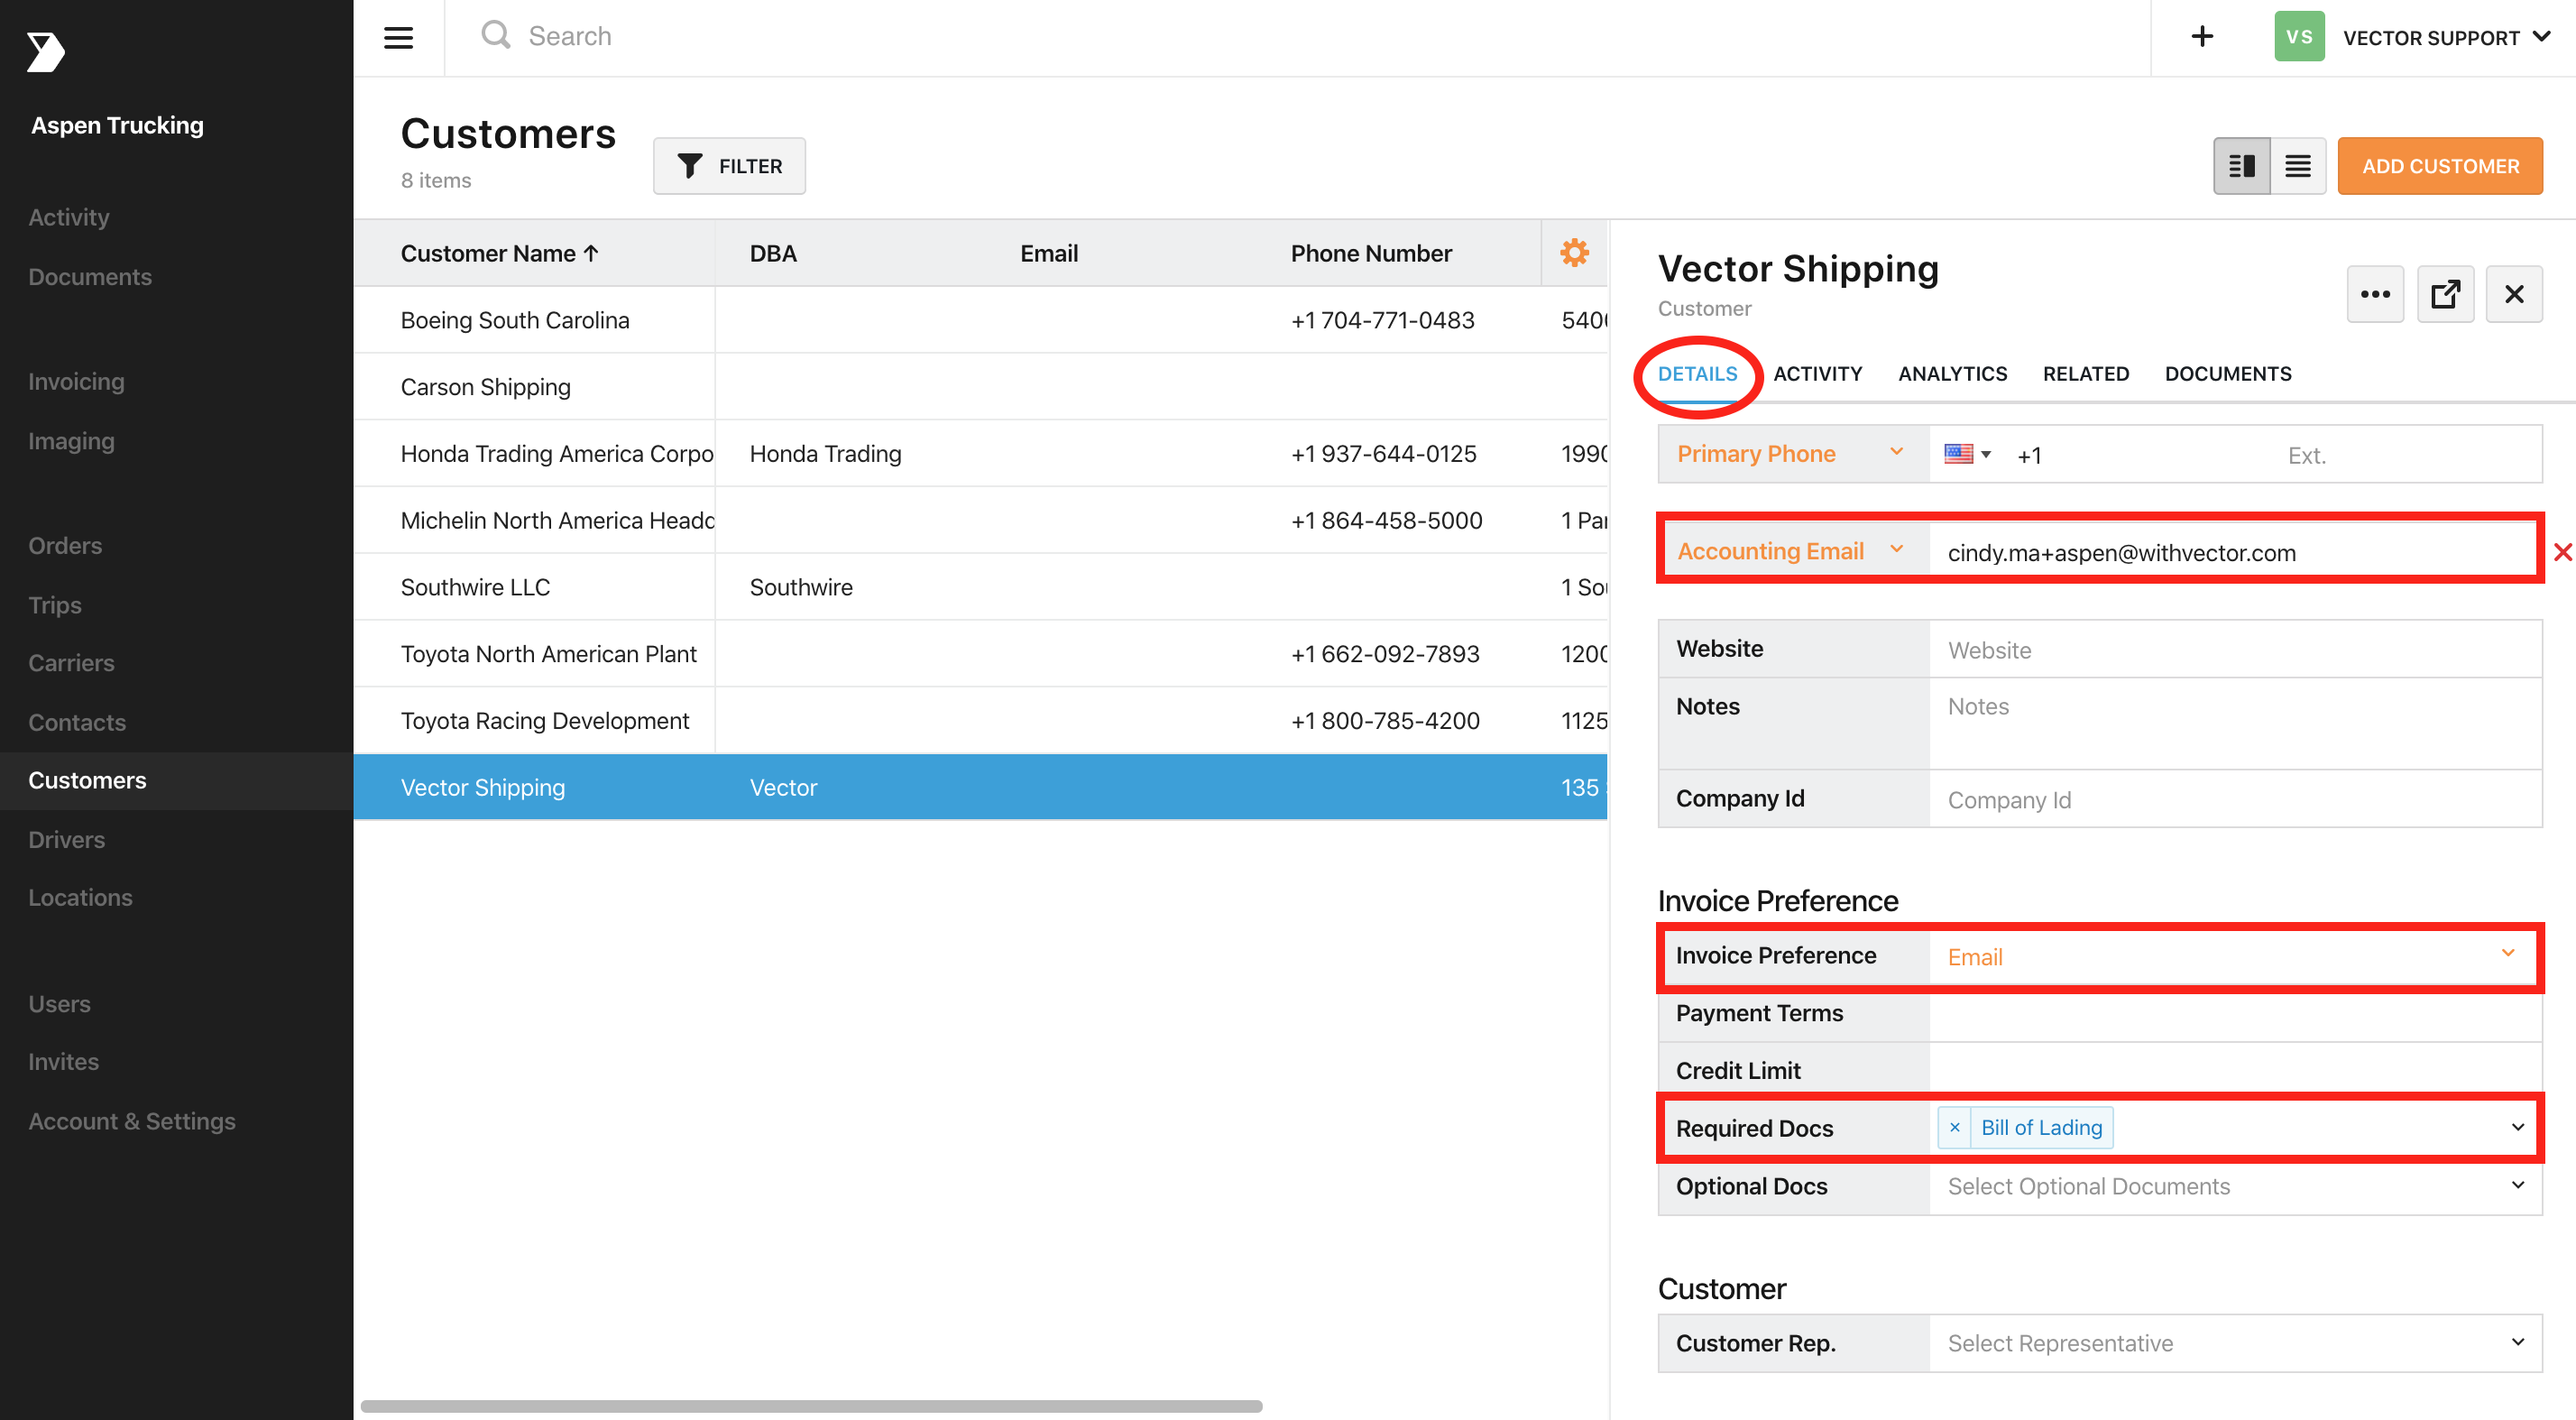Click the phone number input field
The width and height of the screenshot is (2576, 1420).
(x=2140, y=455)
